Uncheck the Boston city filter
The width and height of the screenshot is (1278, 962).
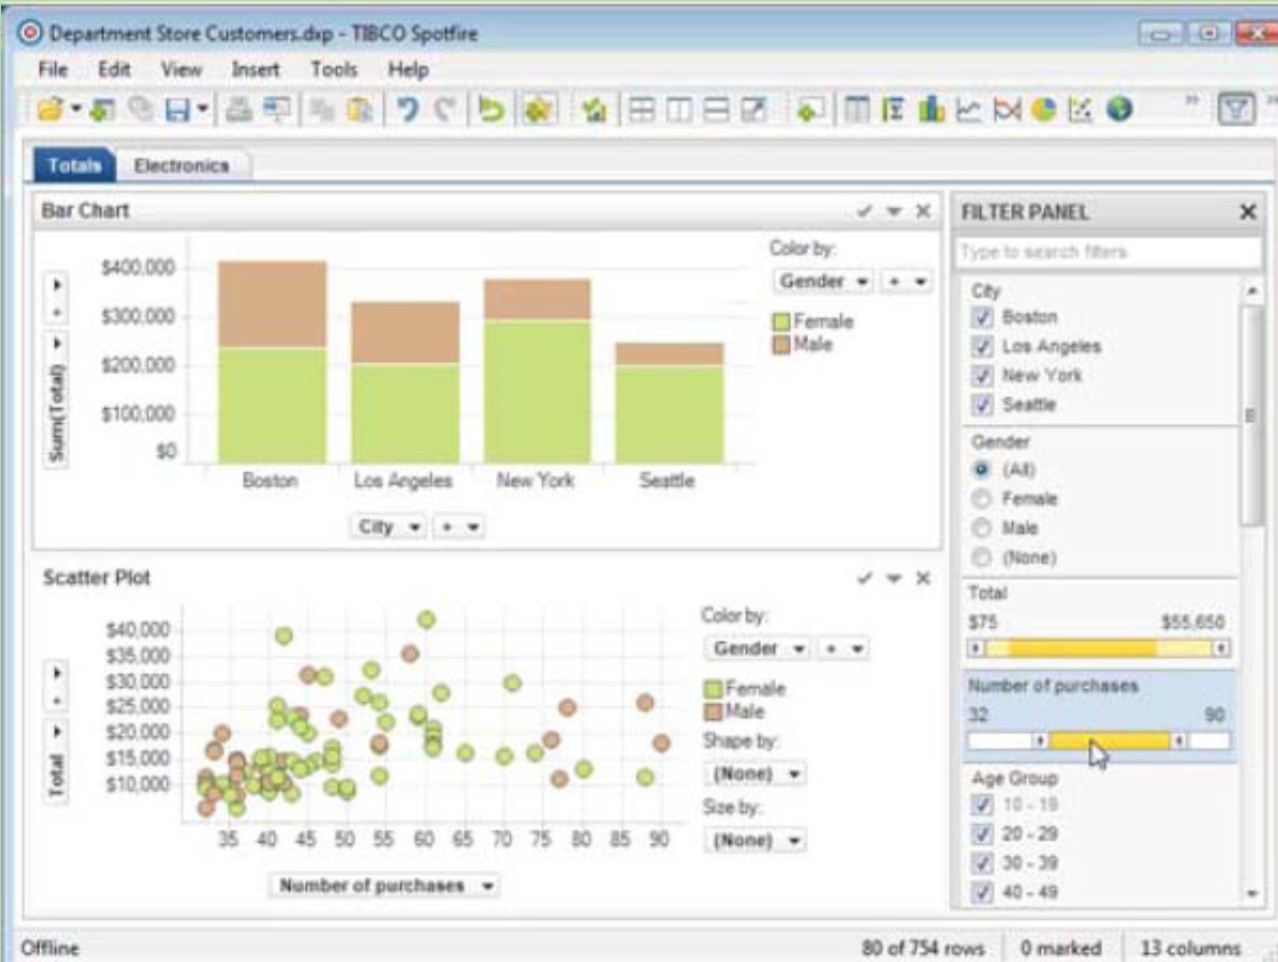(982, 317)
